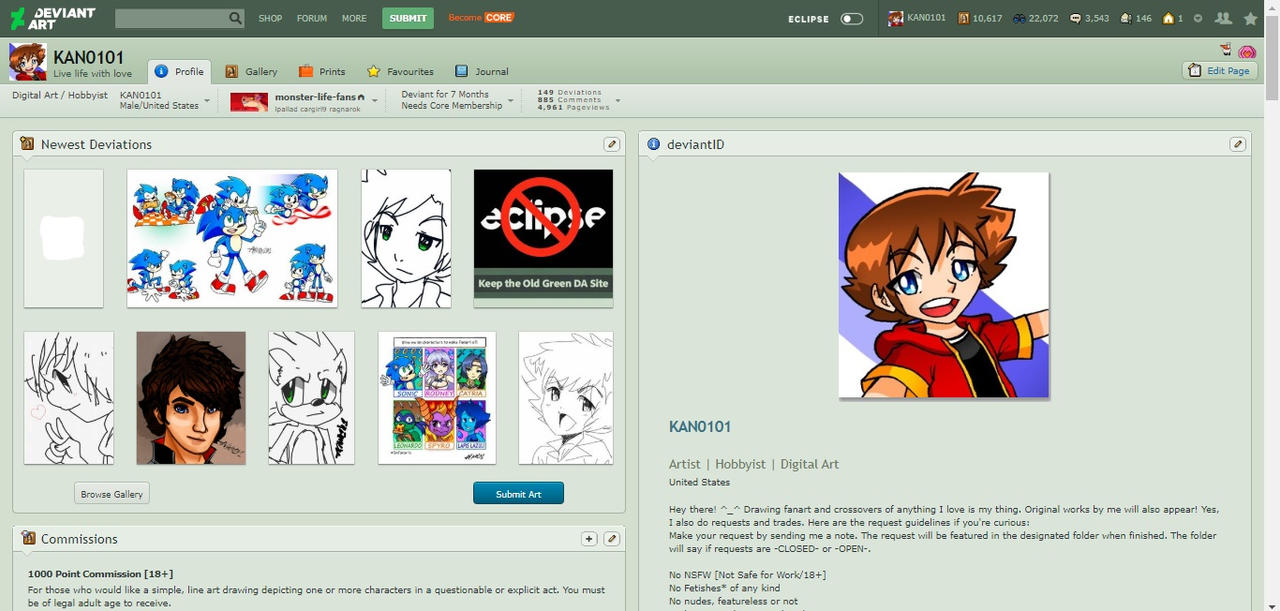This screenshot has height=611, width=1280.
Task: Expand the Deviant for 7 Months dropdown
Action: (x=510, y=101)
